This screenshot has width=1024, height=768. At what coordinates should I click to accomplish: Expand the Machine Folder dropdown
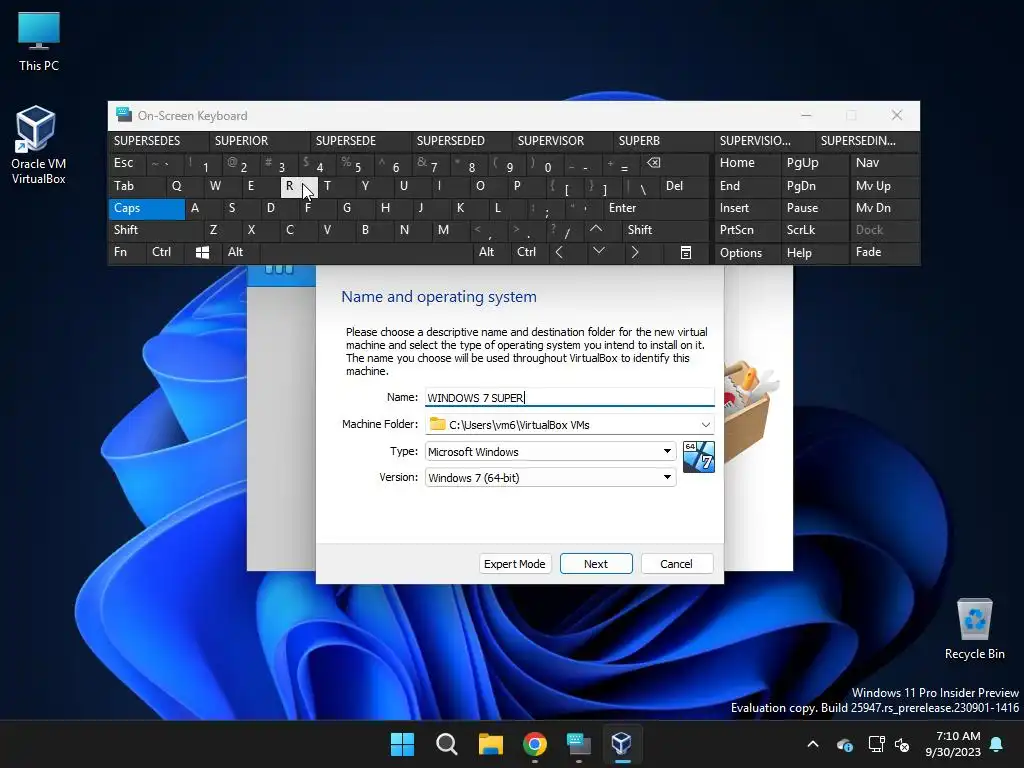(705, 424)
